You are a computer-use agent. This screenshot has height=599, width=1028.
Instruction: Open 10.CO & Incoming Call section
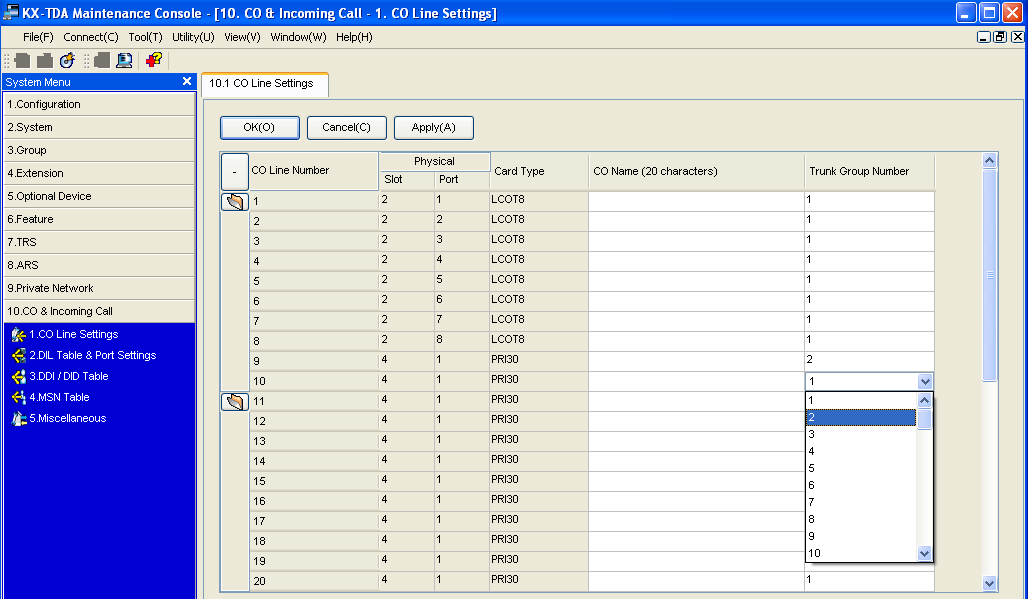click(100, 311)
